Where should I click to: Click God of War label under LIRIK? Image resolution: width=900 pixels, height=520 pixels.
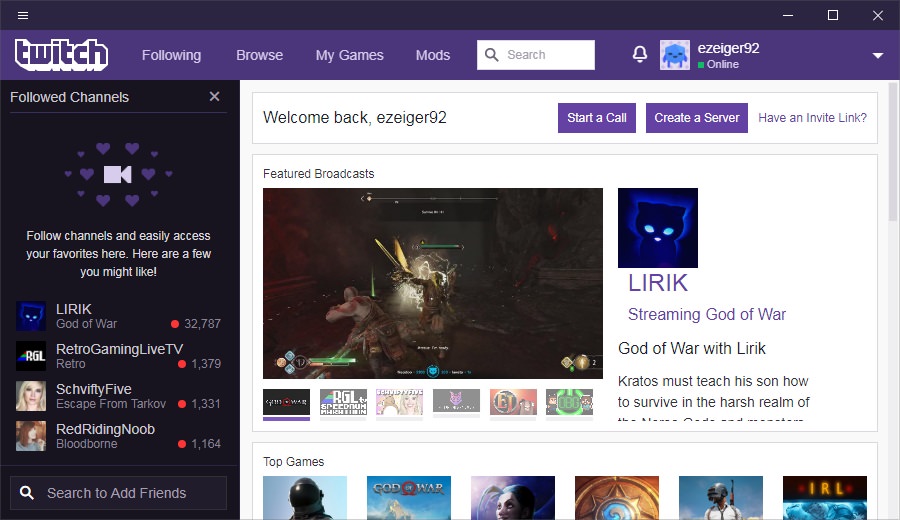coord(86,324)
